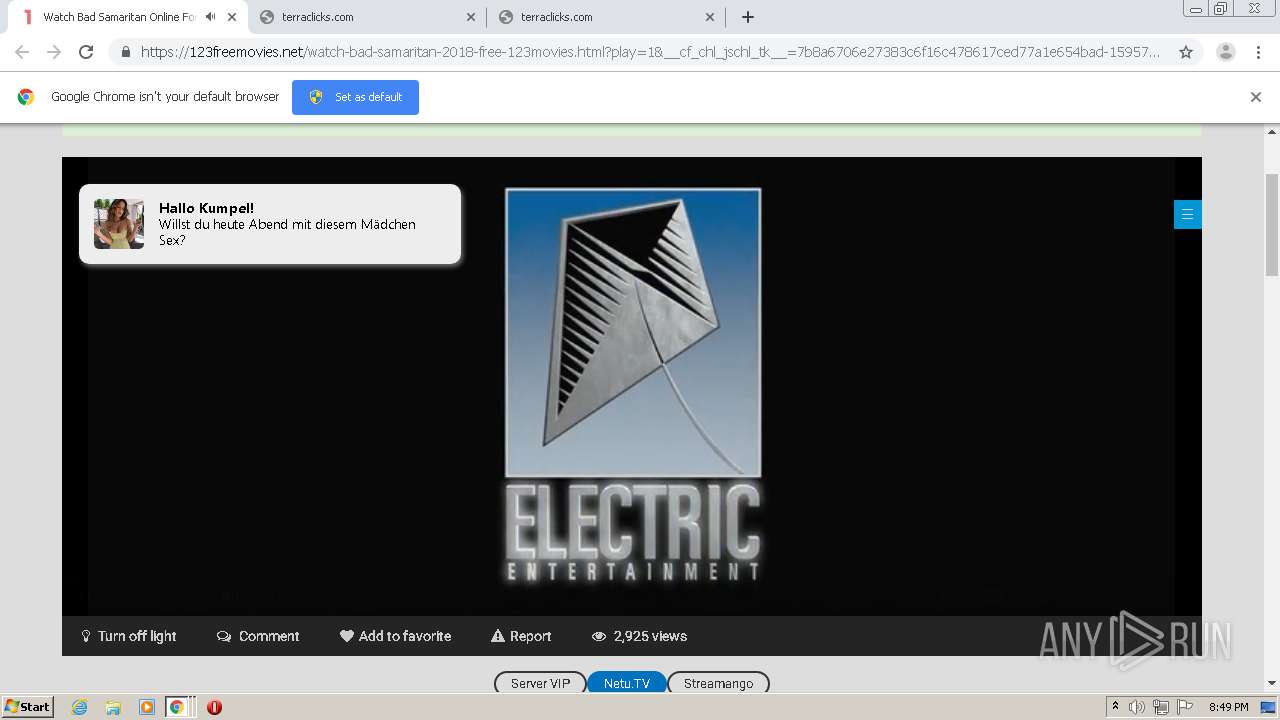Reload the current page
The width and height of the screenshot is (1280, 720).
86,52
